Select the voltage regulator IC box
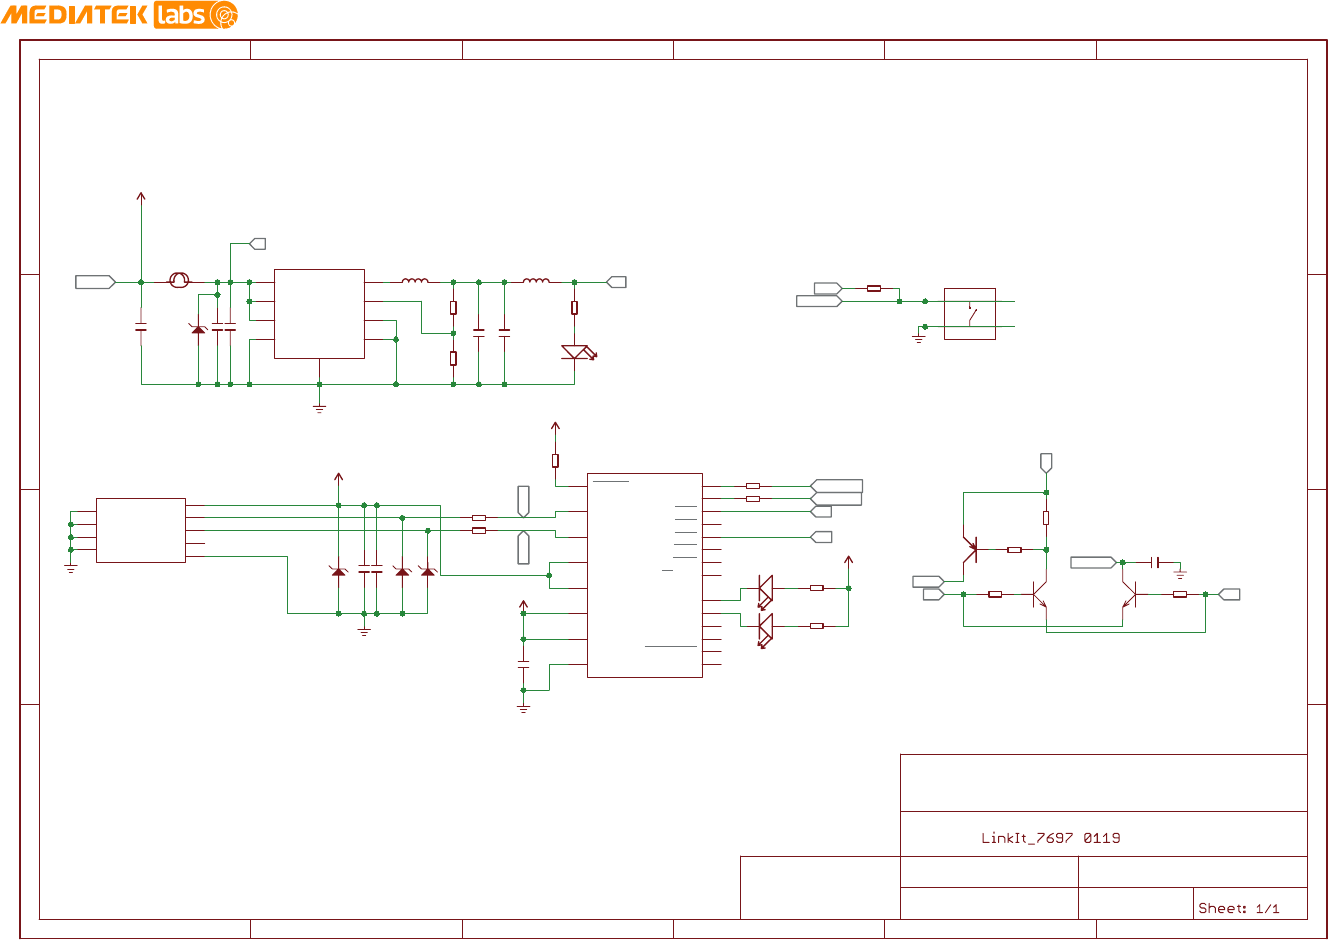The height and width of the screenshot is (940, 1328). click(319, 313)
